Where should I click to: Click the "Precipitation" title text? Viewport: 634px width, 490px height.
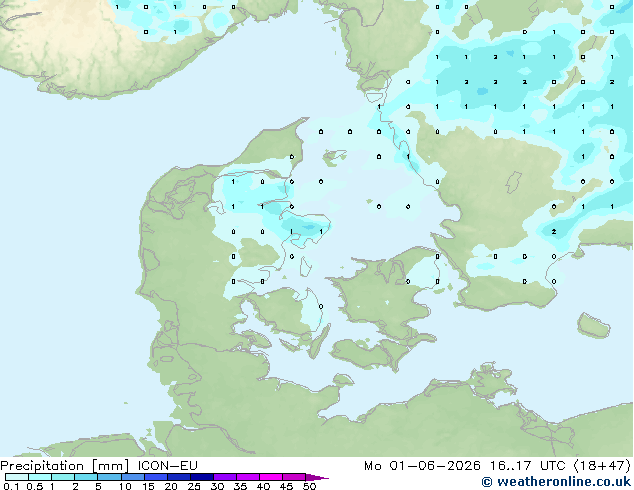[42, 466]
